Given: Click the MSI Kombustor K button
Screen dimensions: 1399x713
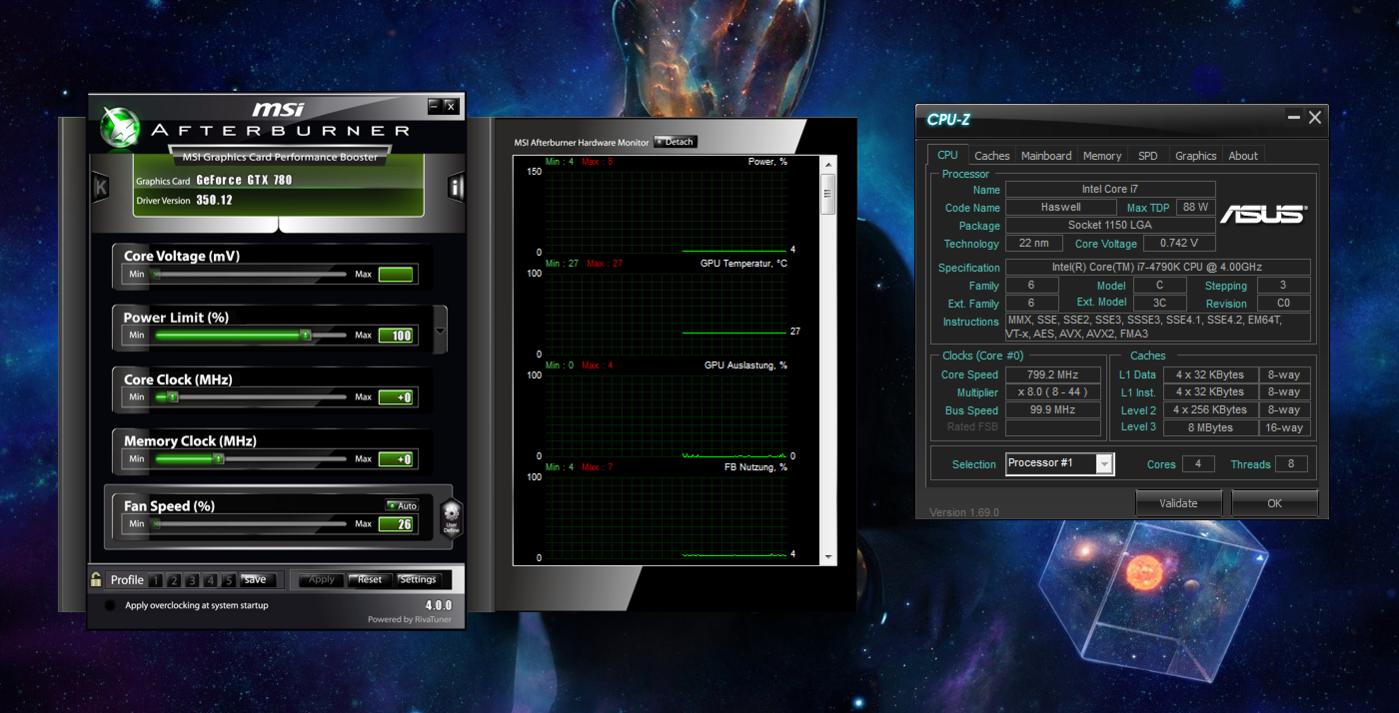Looking at the screenshot, I should pos(101,187).
